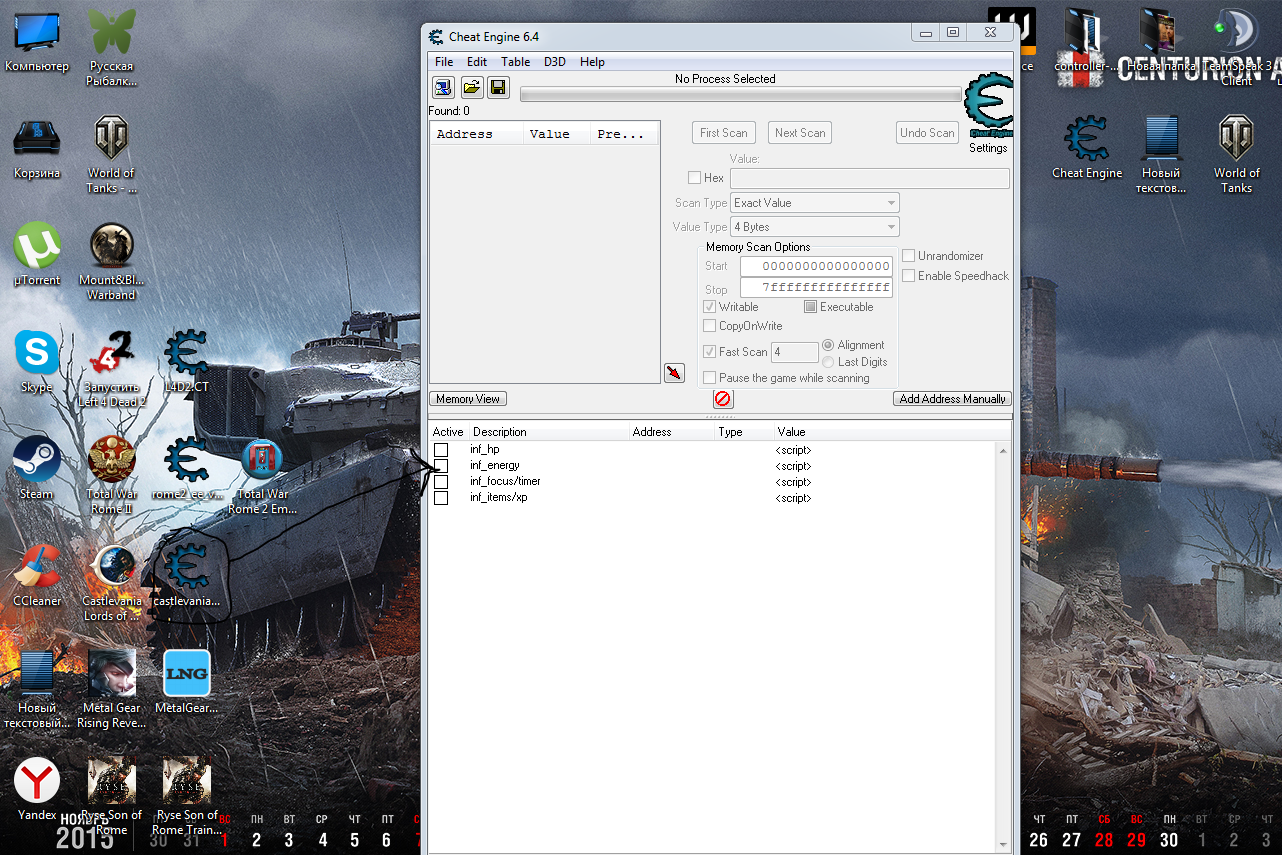Activate the inf_energy script checkbox
1282x855 pixels.
pyautogui.click(x=441, y=466)
